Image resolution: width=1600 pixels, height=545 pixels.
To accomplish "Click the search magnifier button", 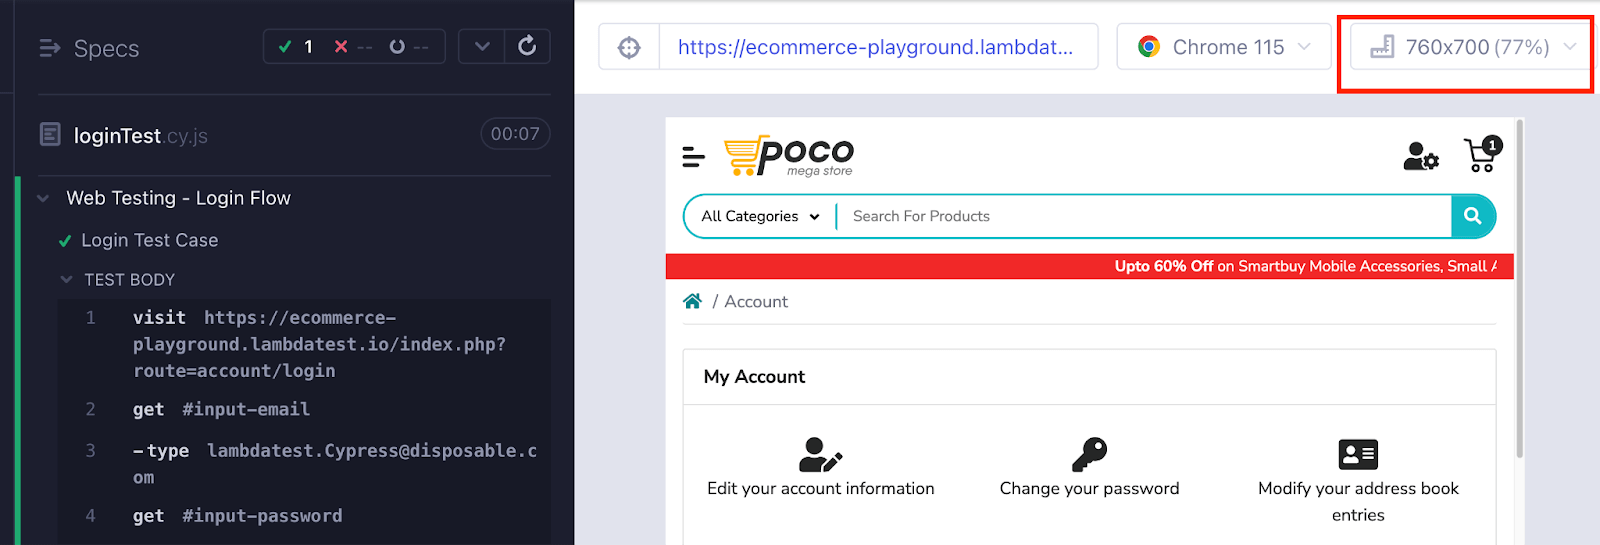I will pos(1472,216).
